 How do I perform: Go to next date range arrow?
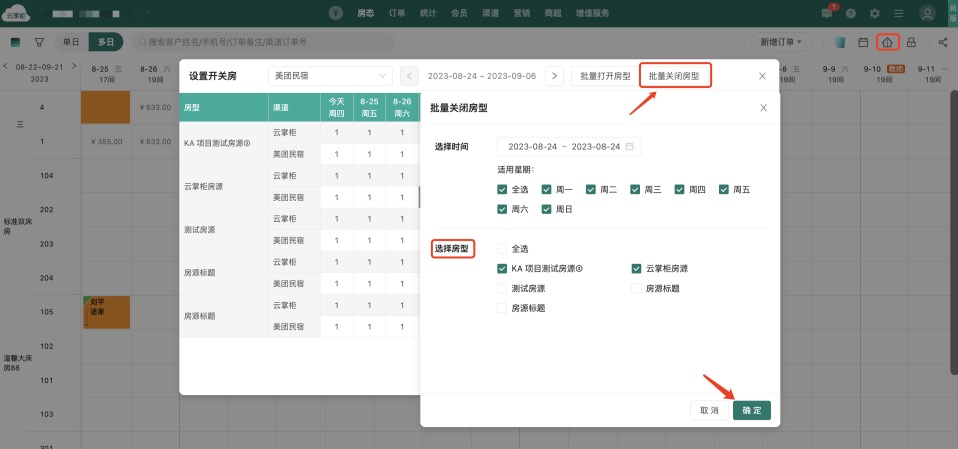(556, 76)
